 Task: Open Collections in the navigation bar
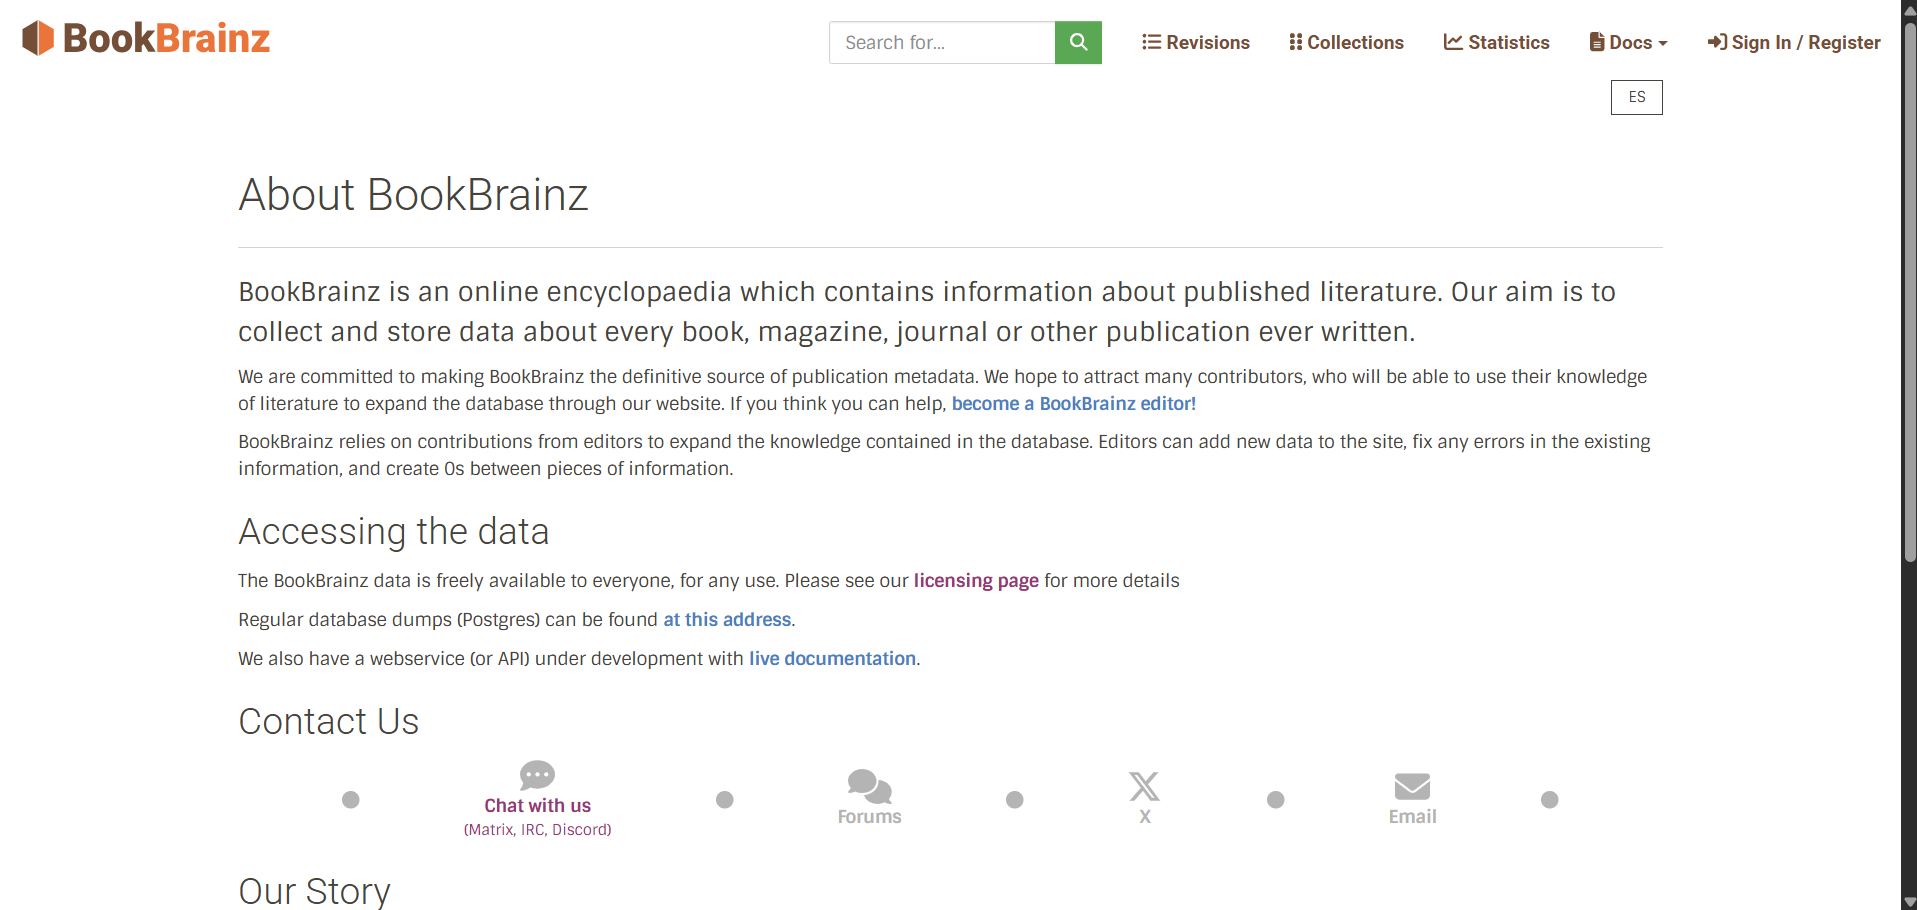[x=1346, y=42]
